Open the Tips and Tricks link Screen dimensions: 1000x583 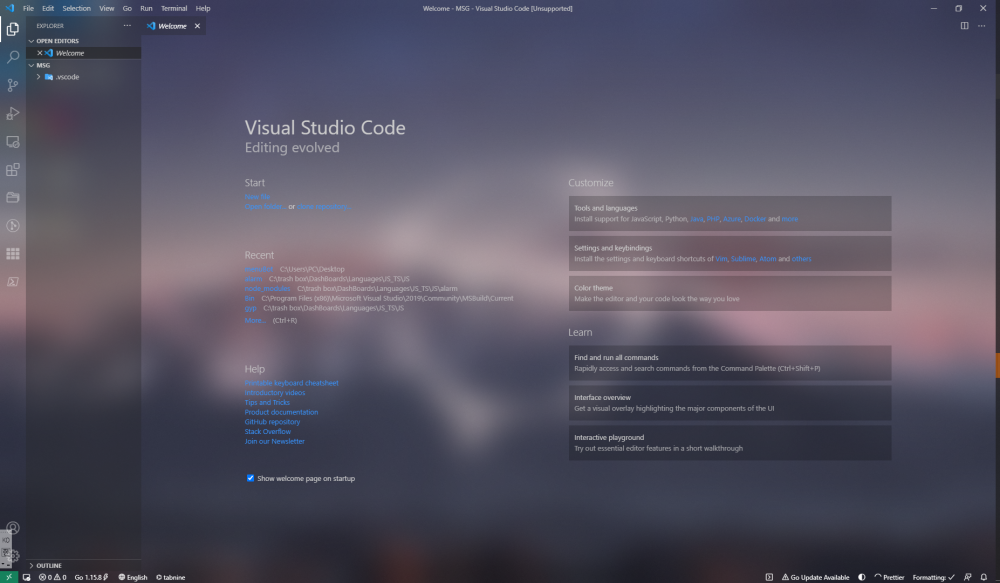click(x=267, y=402)
